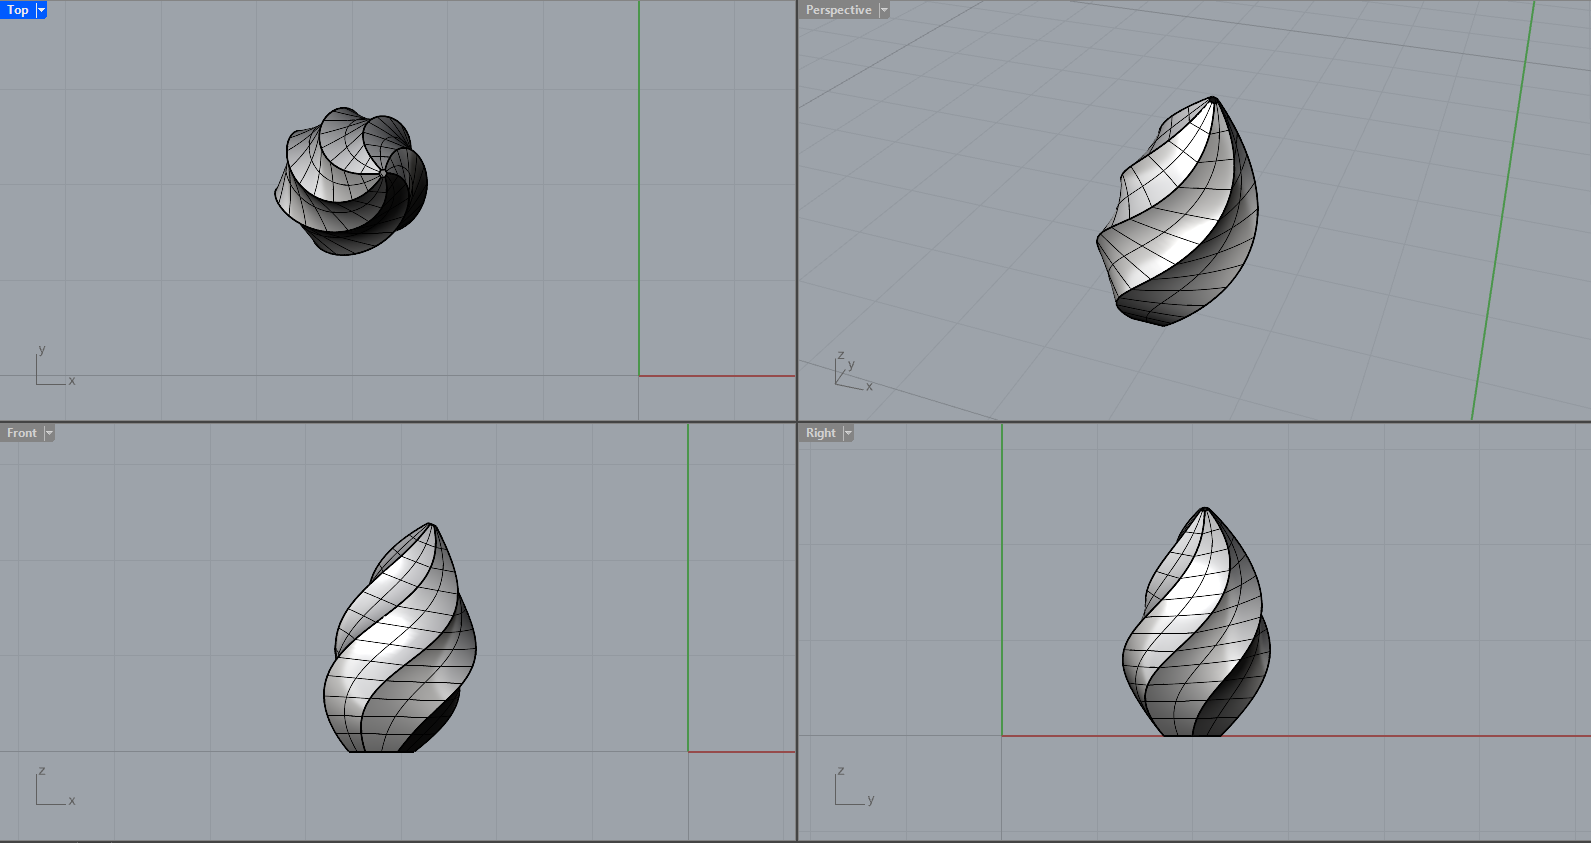The width and height of the screenshot is (1591, 843).
Task: Select the swirl model in Perspective viewport
Action: [1177, 211]
